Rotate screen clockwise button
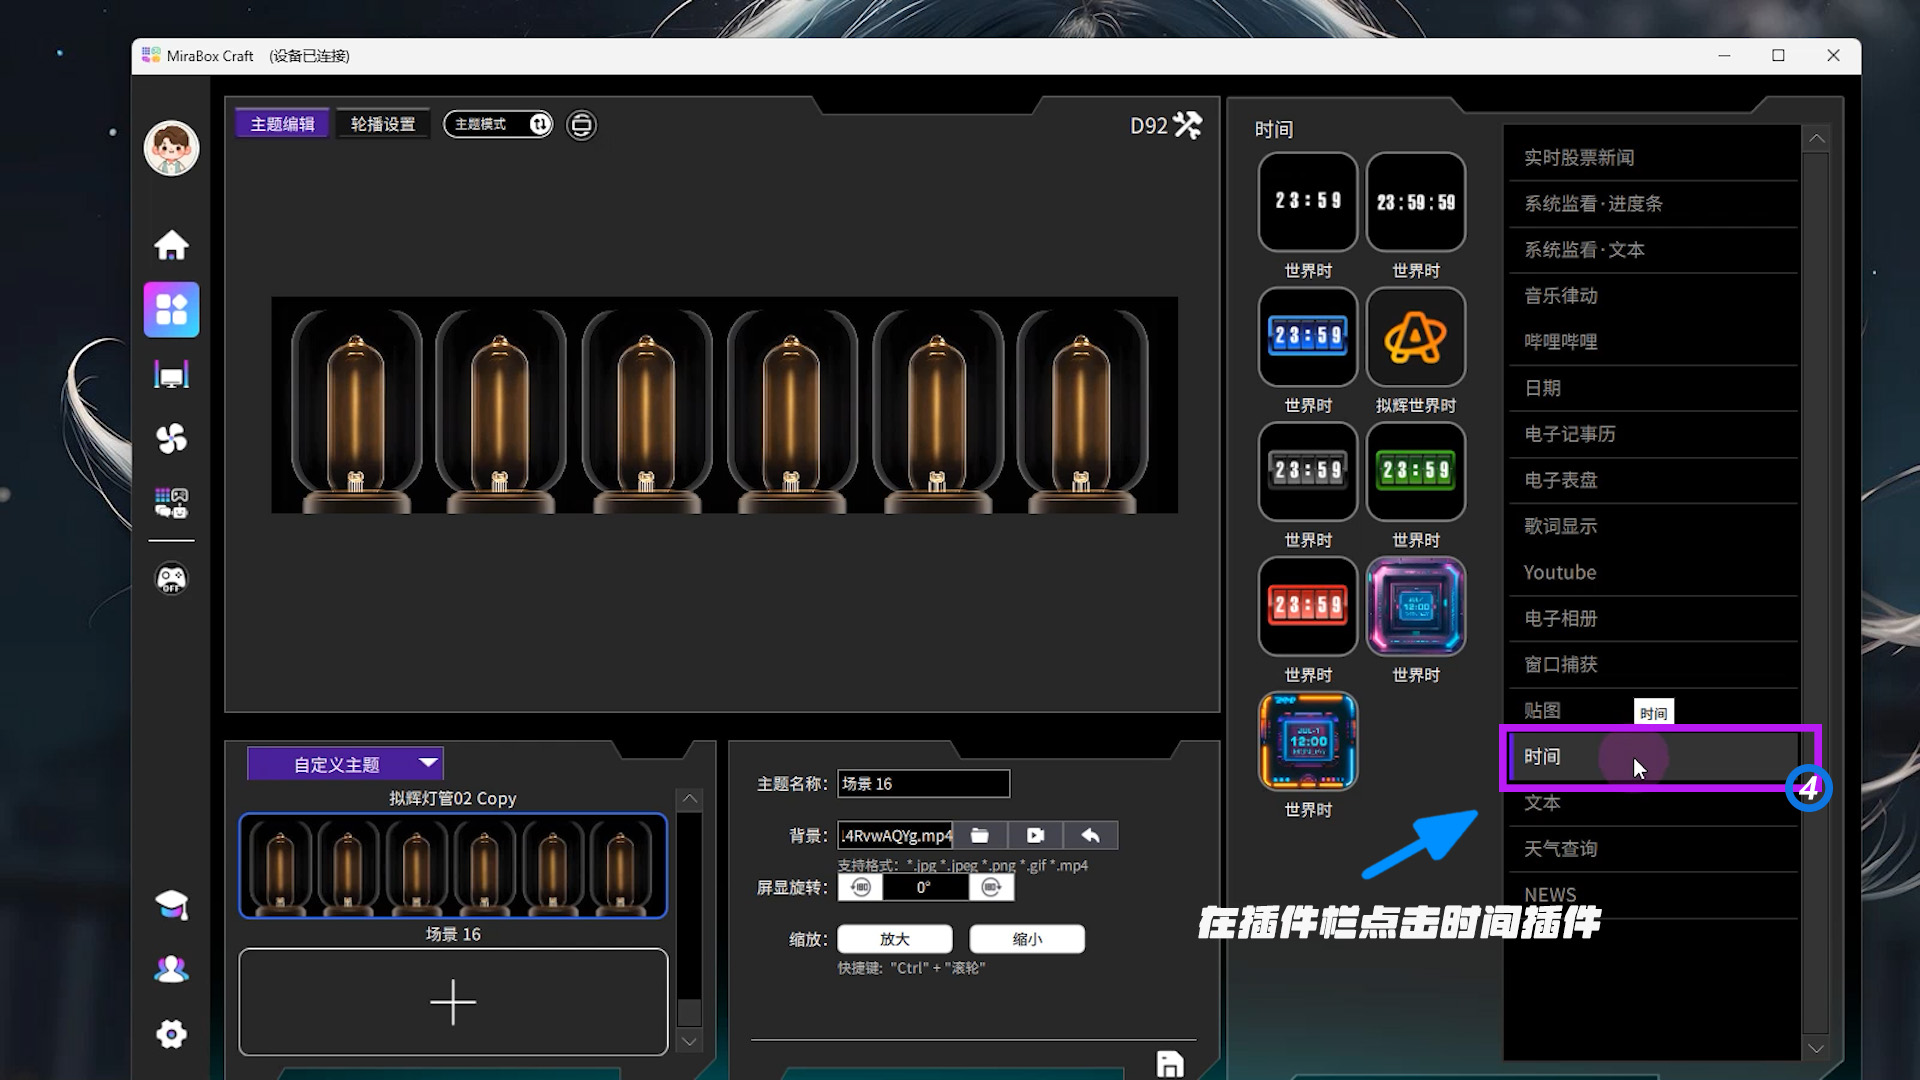1920x1080 pixels. (991, 887)
